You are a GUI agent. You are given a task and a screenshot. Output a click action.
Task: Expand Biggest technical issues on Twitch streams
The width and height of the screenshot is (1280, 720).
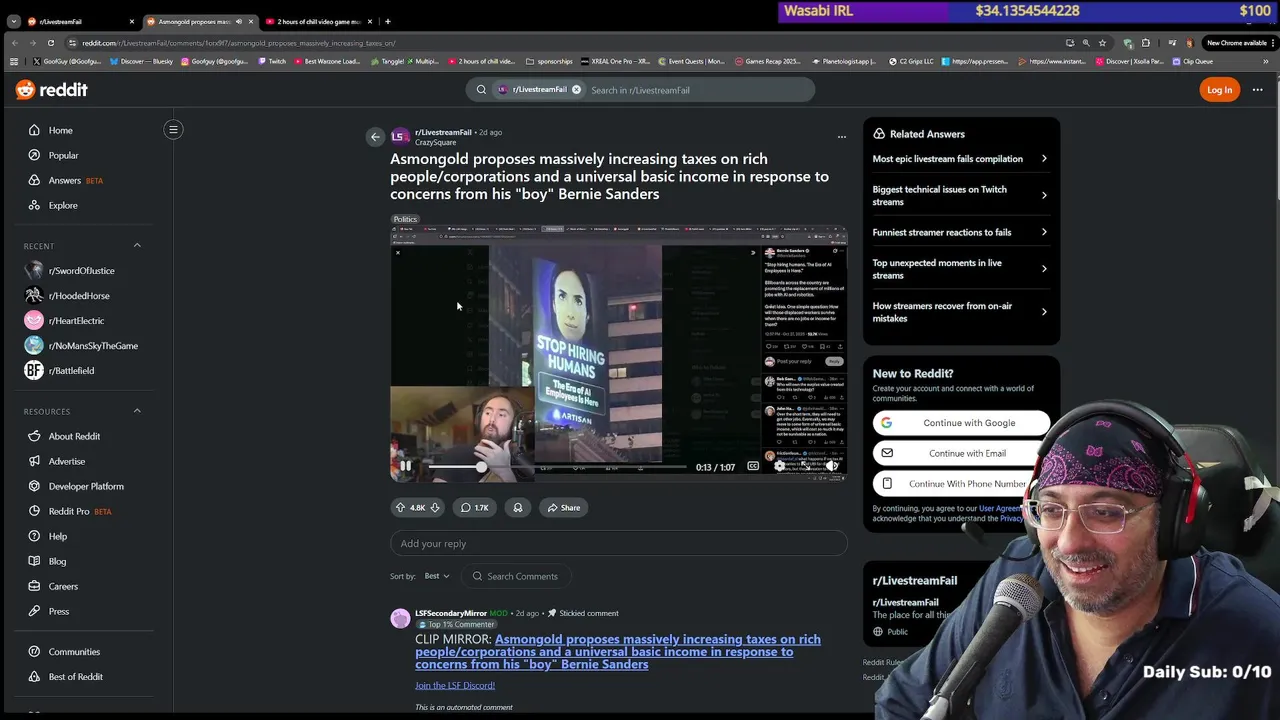click(x=960, y=195)
